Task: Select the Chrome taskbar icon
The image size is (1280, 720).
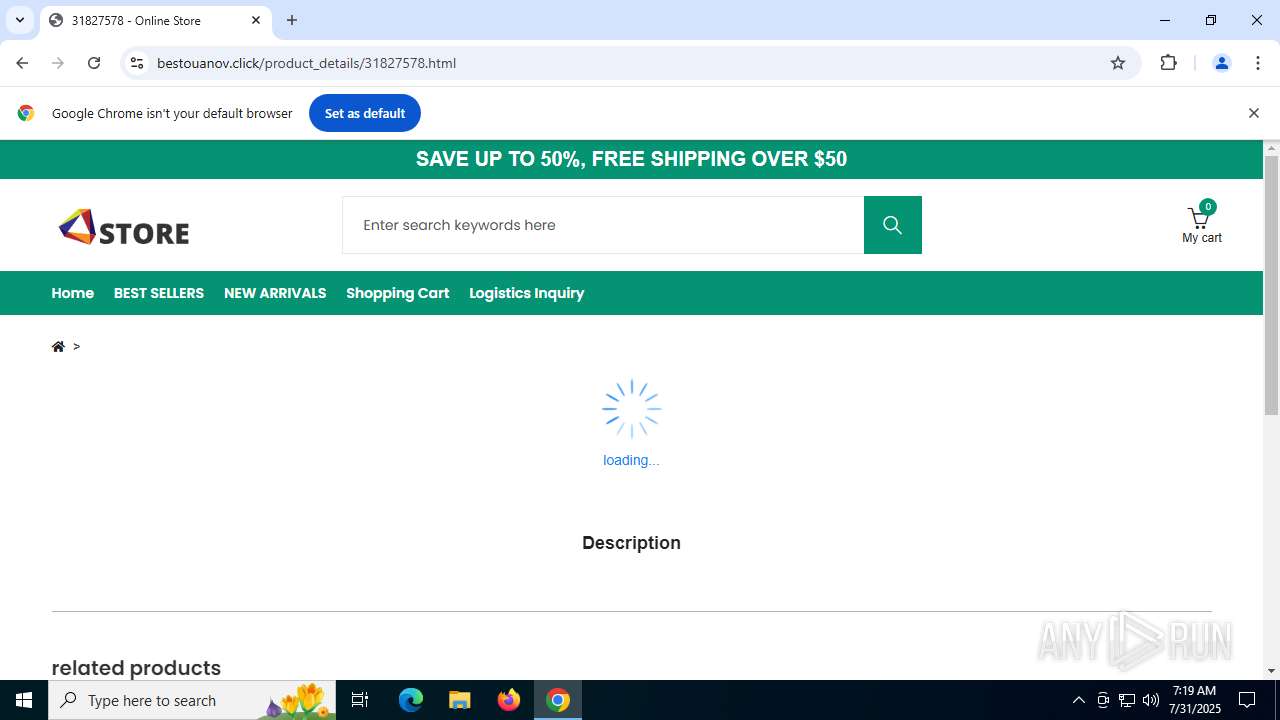Action: 558,700
